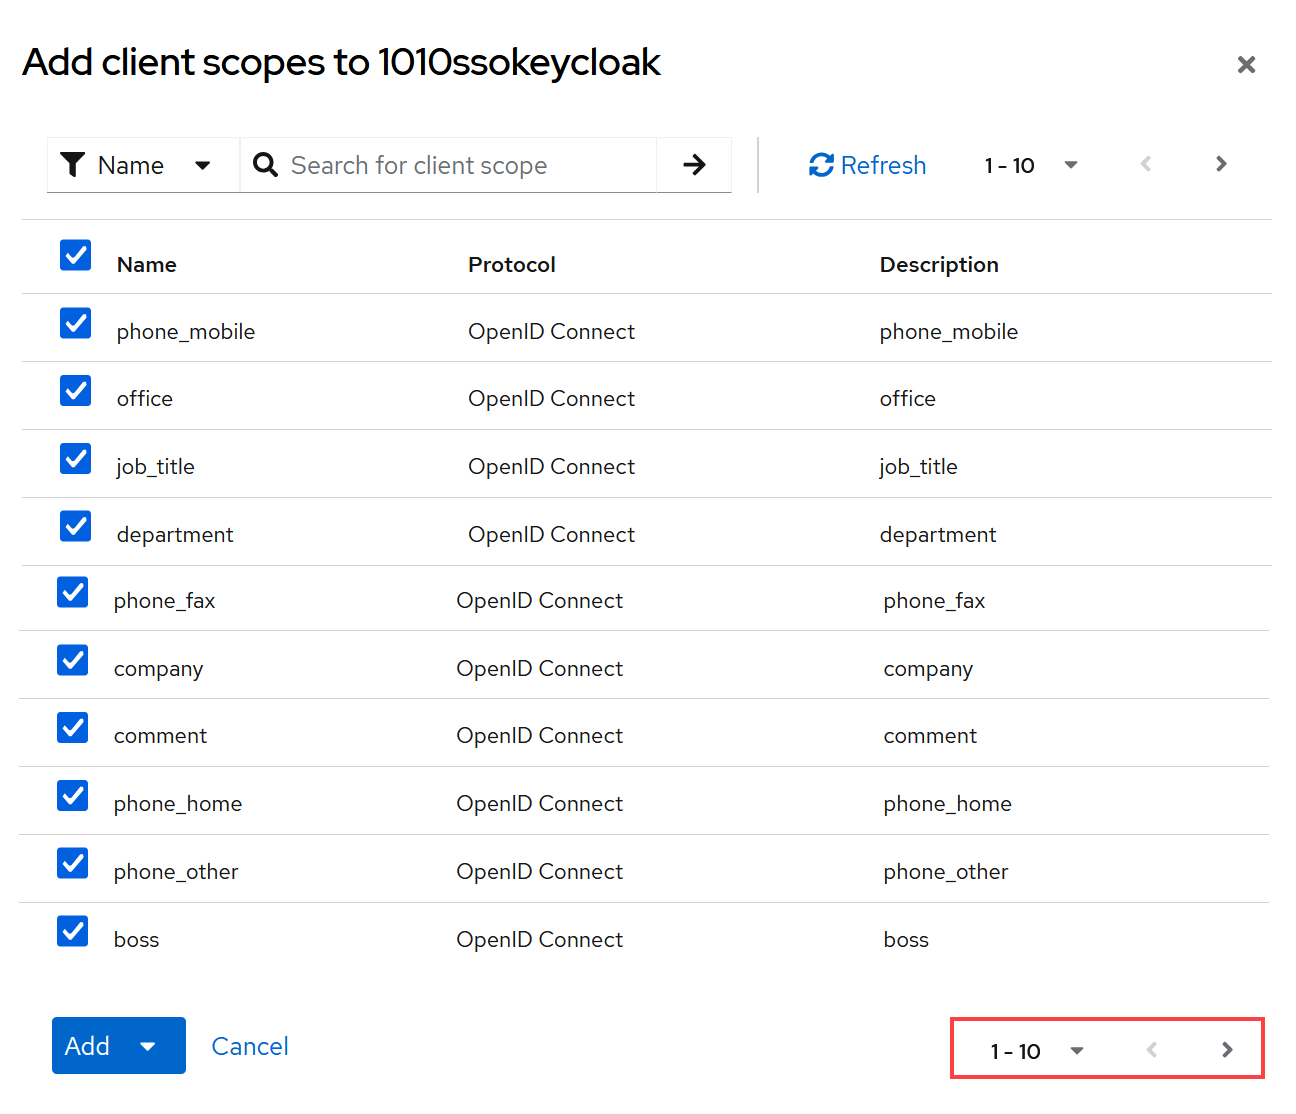Screen dimensions: 1296x1114
Task: Click the Cancel link
Action: [x=250, y=1046]
